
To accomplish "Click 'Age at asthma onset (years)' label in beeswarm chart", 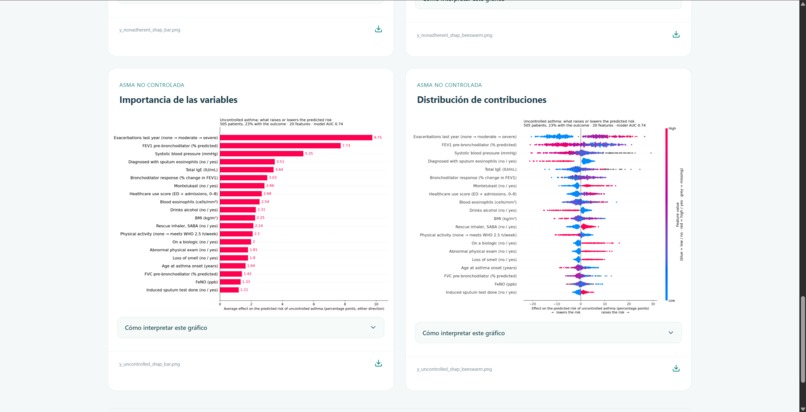I will coord(489,268).
